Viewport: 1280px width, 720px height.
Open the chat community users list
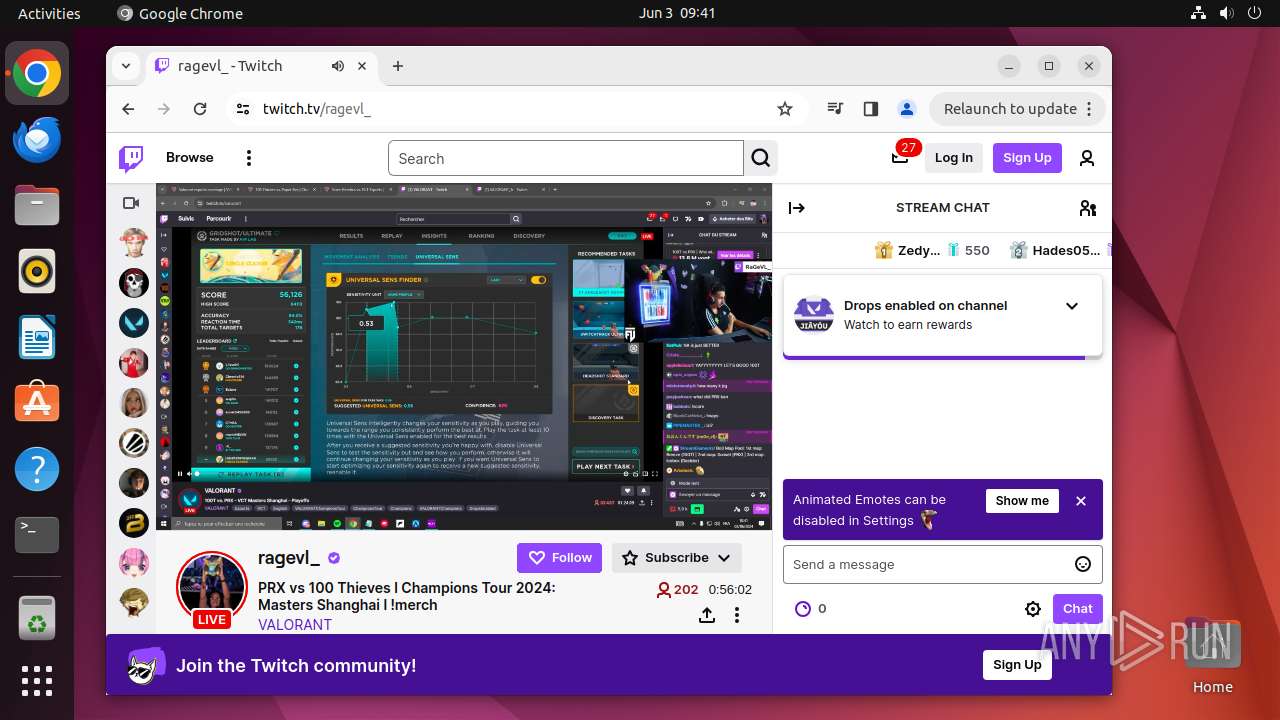[1088, 208]
